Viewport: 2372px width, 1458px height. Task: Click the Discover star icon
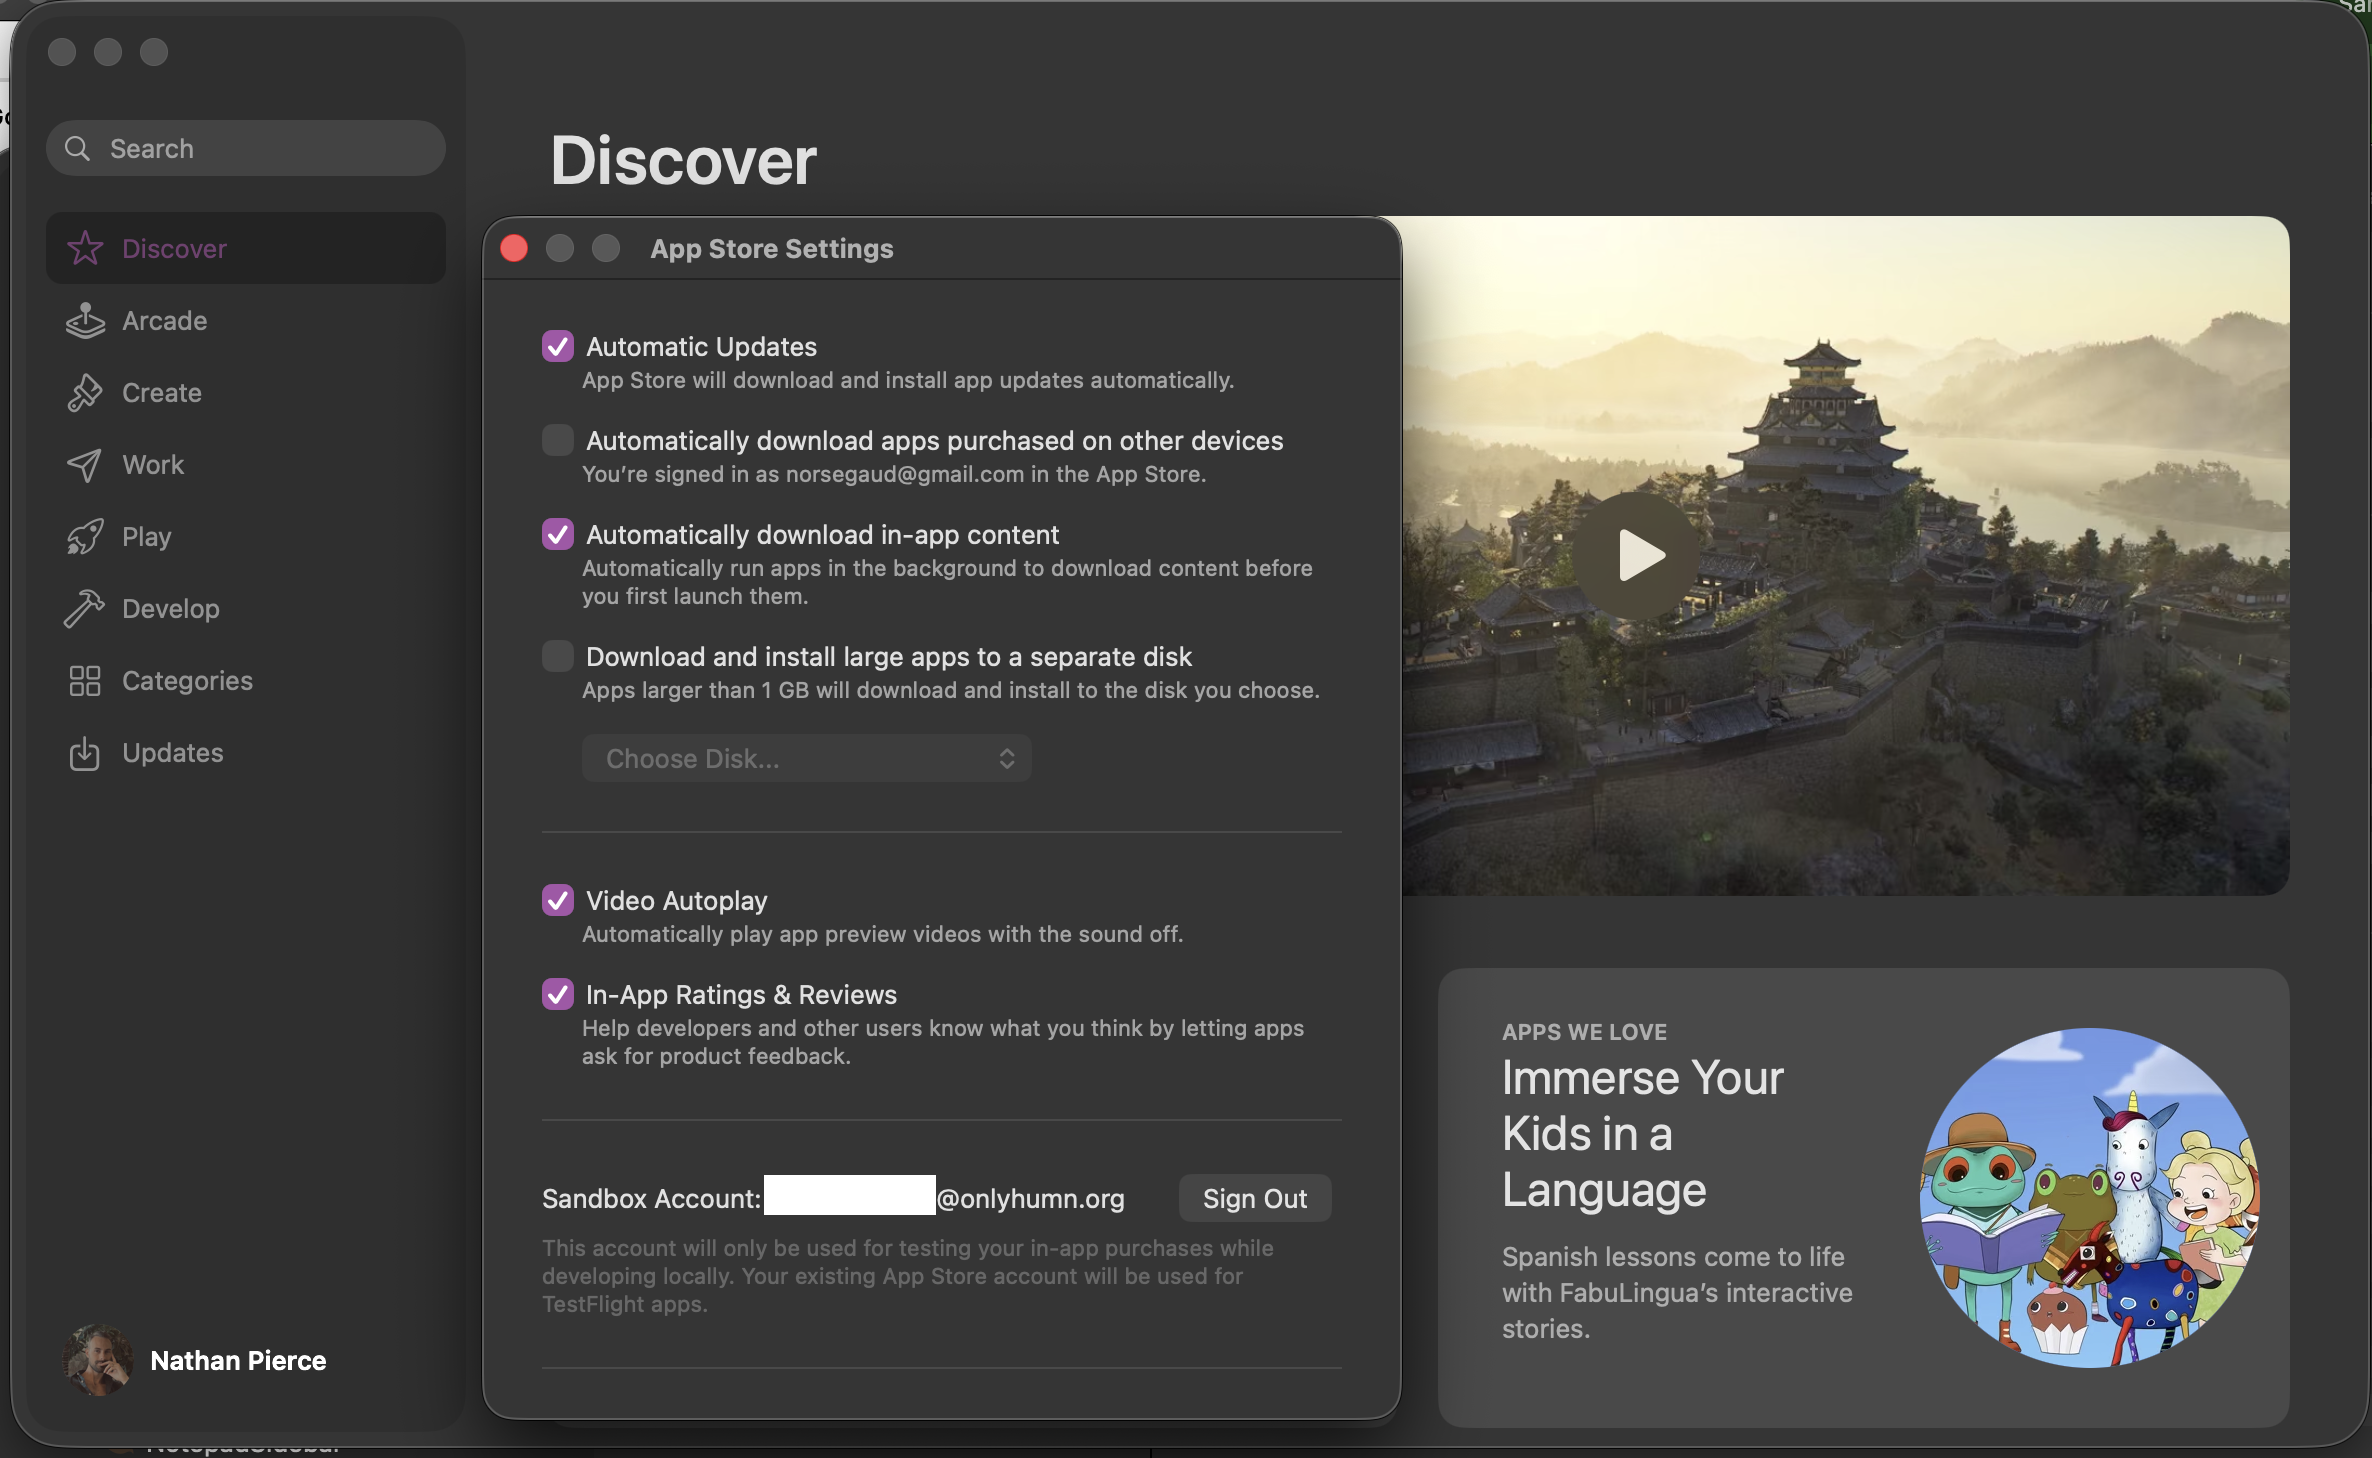click(x=85, y=249)
